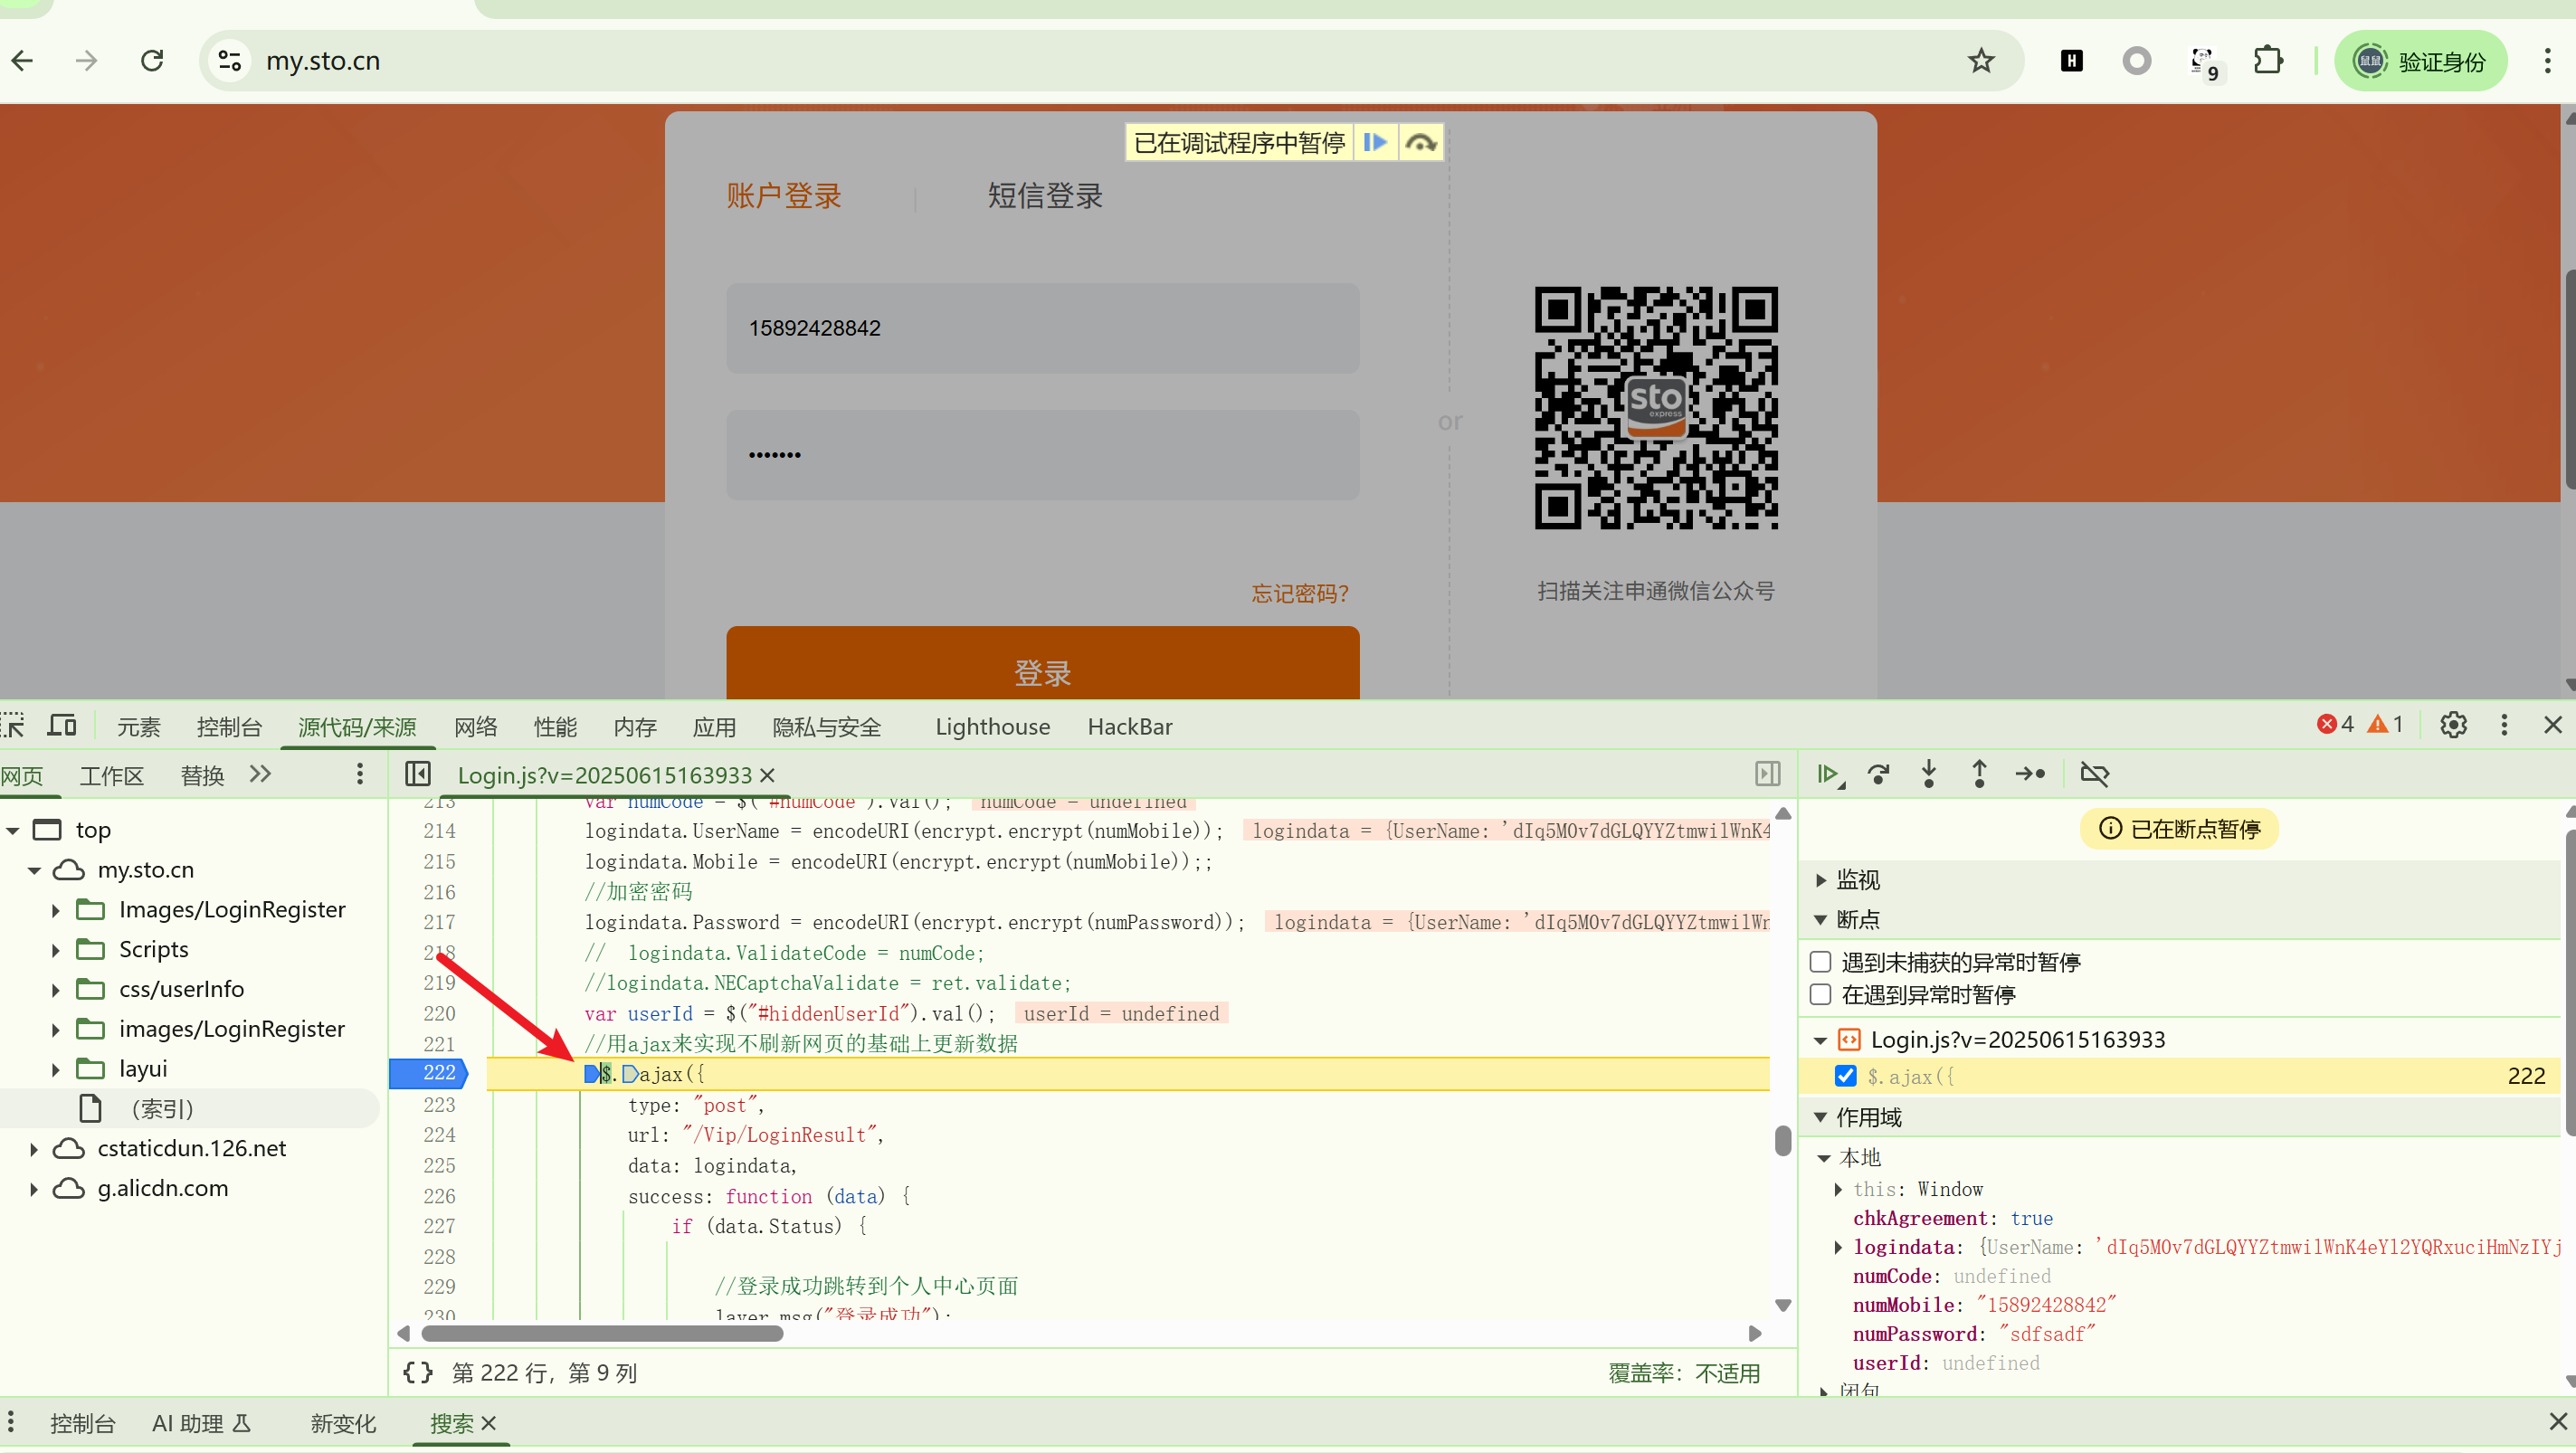Screen dimensions: 2576x1453
Task: Open the Lighthouse tab
Action: (x=992, y=727)
